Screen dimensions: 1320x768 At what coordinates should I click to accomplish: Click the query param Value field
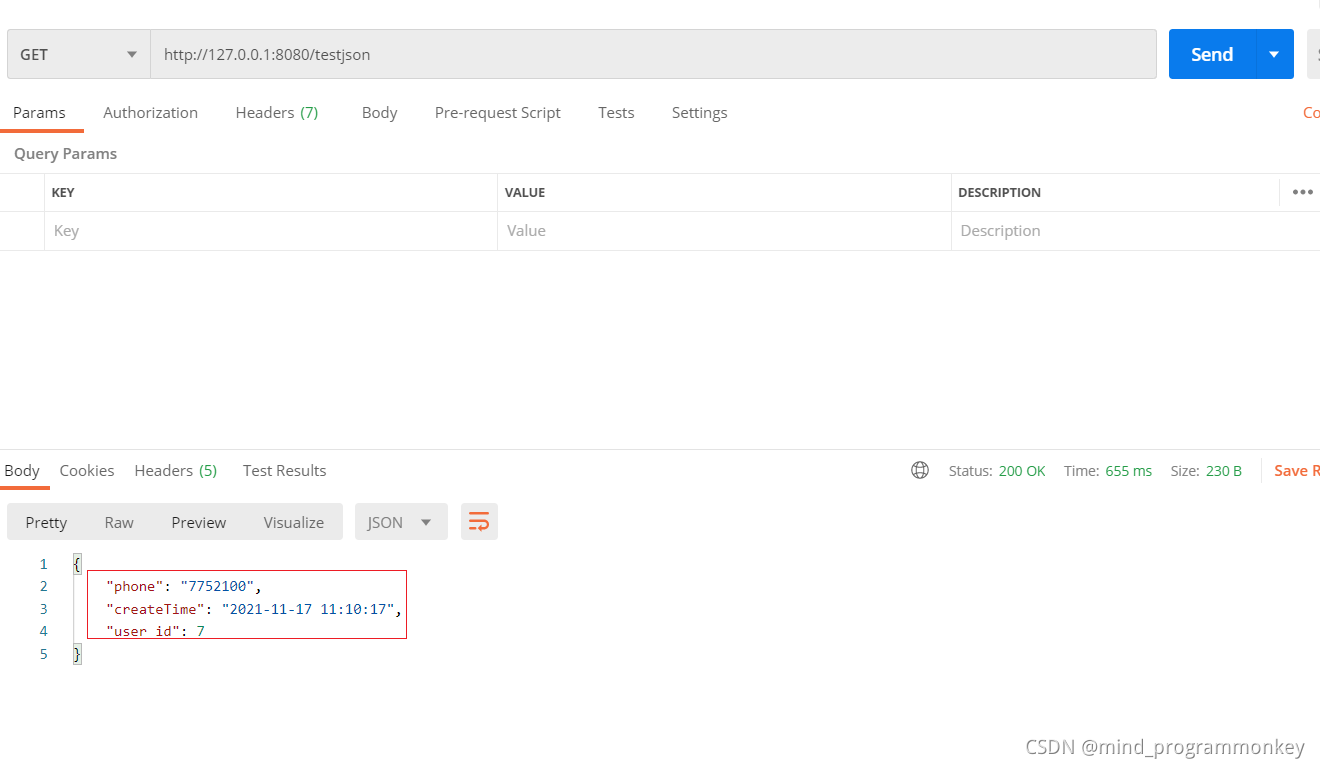[724, 231]
